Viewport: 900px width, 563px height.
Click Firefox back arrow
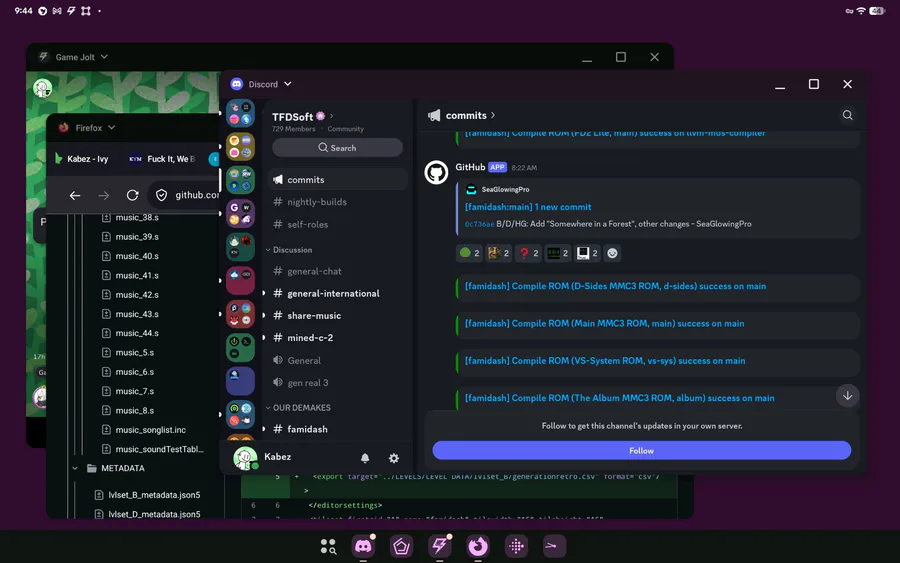click(75, 196)
